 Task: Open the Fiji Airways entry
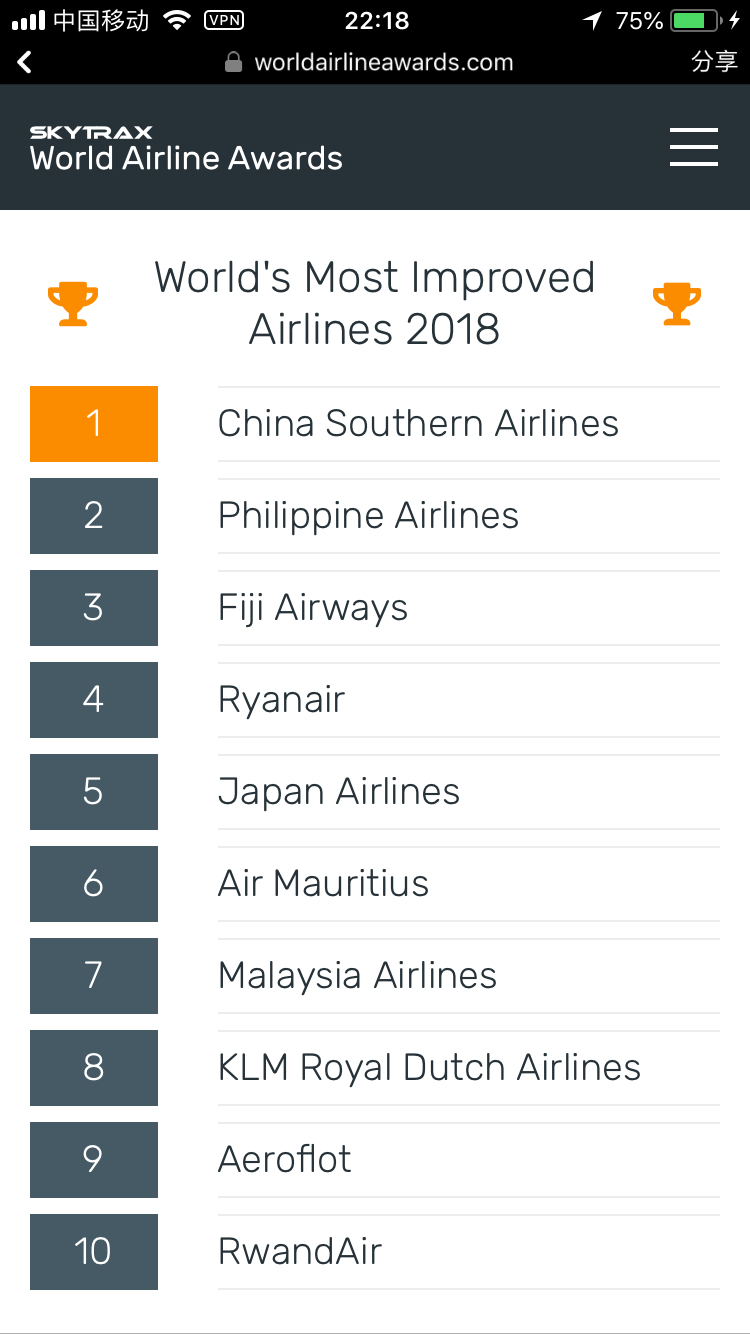pos(313,608)
